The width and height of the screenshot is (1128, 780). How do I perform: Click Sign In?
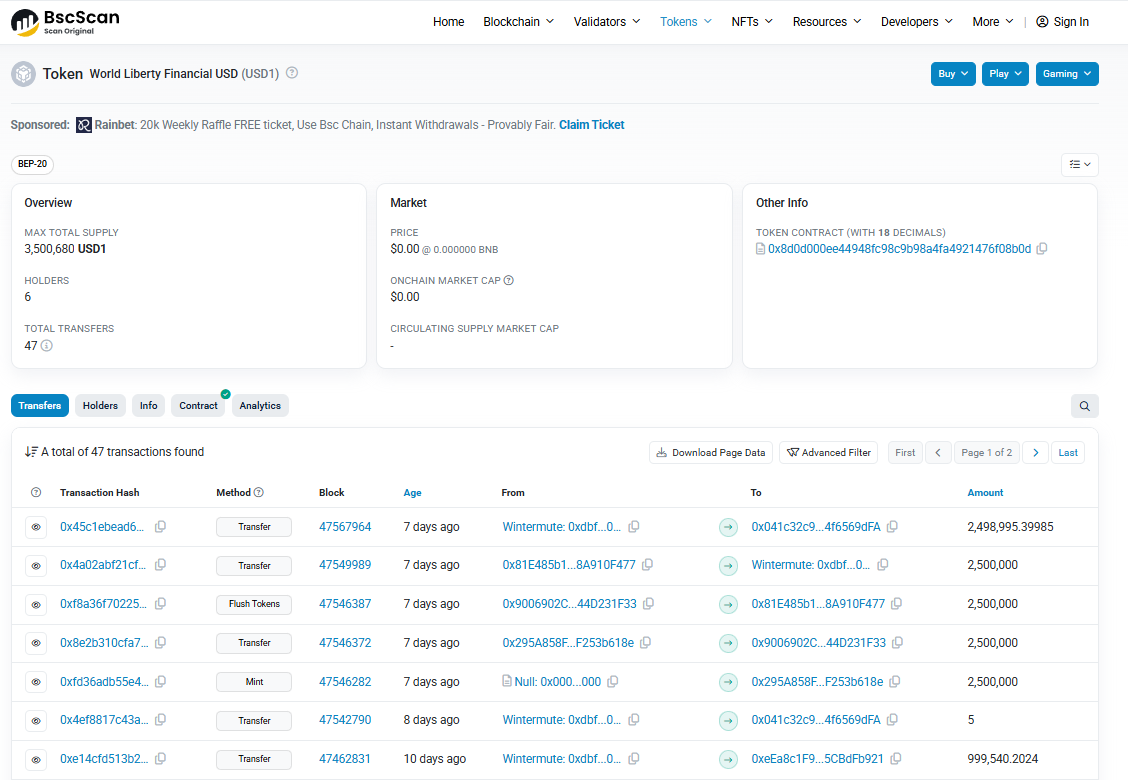pos(1063,22)
